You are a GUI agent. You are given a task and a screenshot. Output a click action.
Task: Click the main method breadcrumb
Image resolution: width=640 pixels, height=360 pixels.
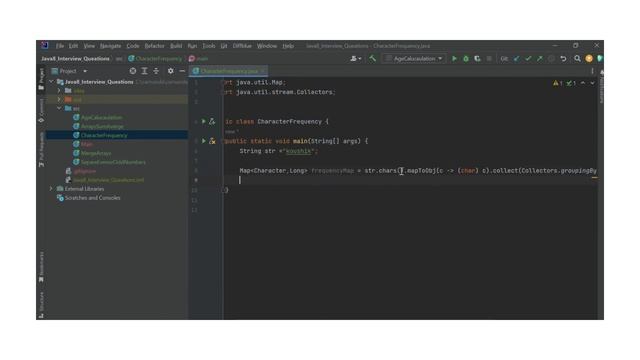click(199, 59)
